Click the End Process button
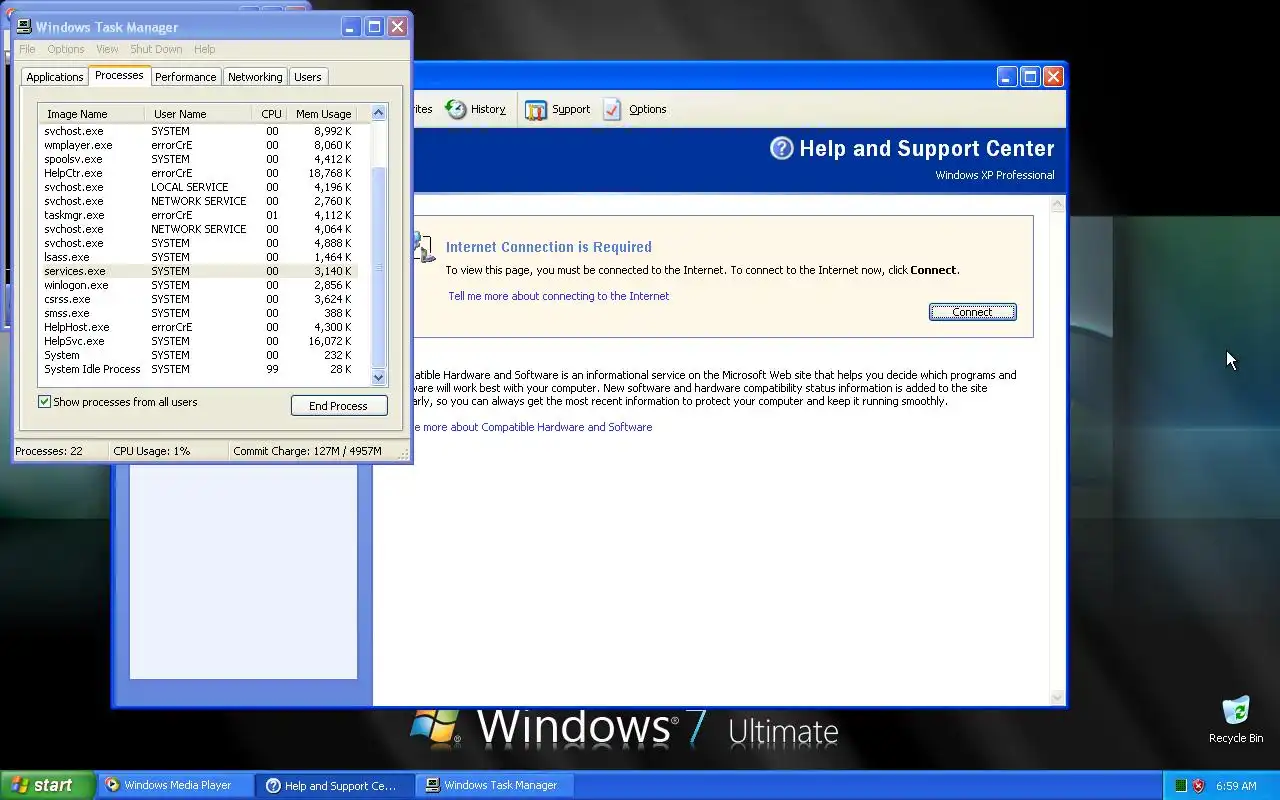Image resolution: width=1280 pixels, height=800 pixels. click(x=338, y=406)
